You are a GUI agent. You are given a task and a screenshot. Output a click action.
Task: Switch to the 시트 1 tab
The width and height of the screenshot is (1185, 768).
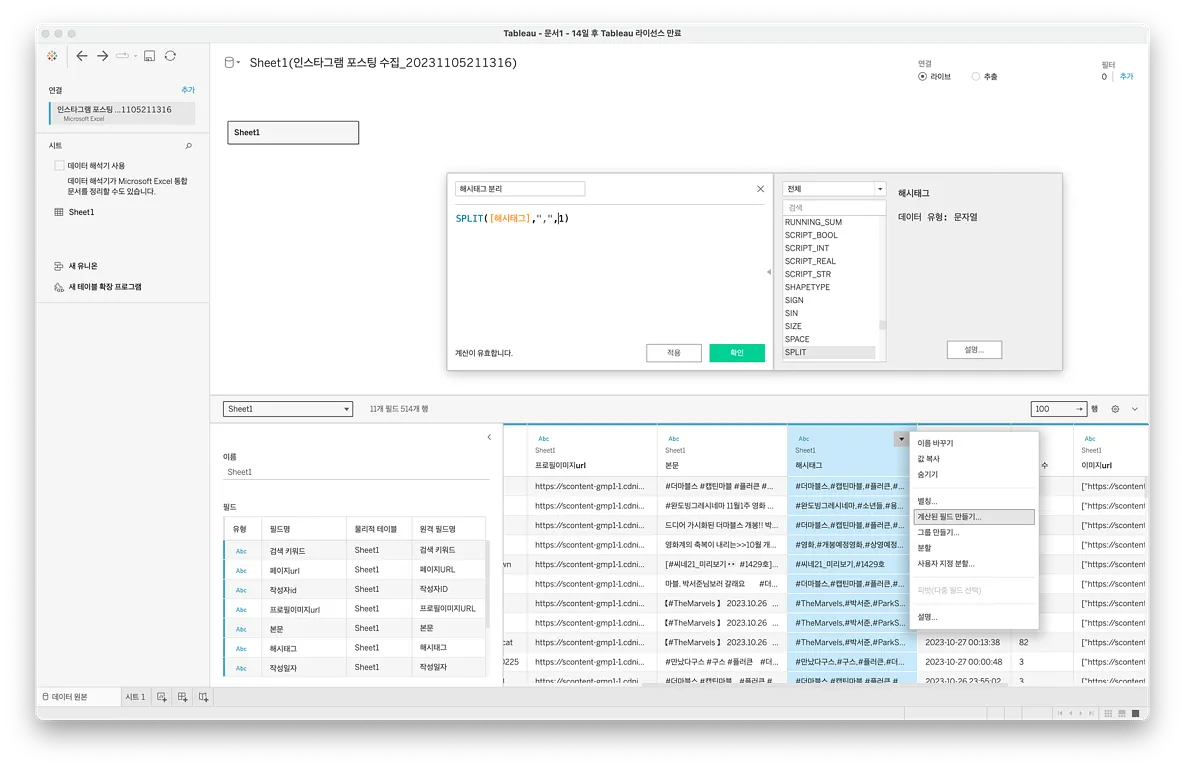click(x=135, y=697)
